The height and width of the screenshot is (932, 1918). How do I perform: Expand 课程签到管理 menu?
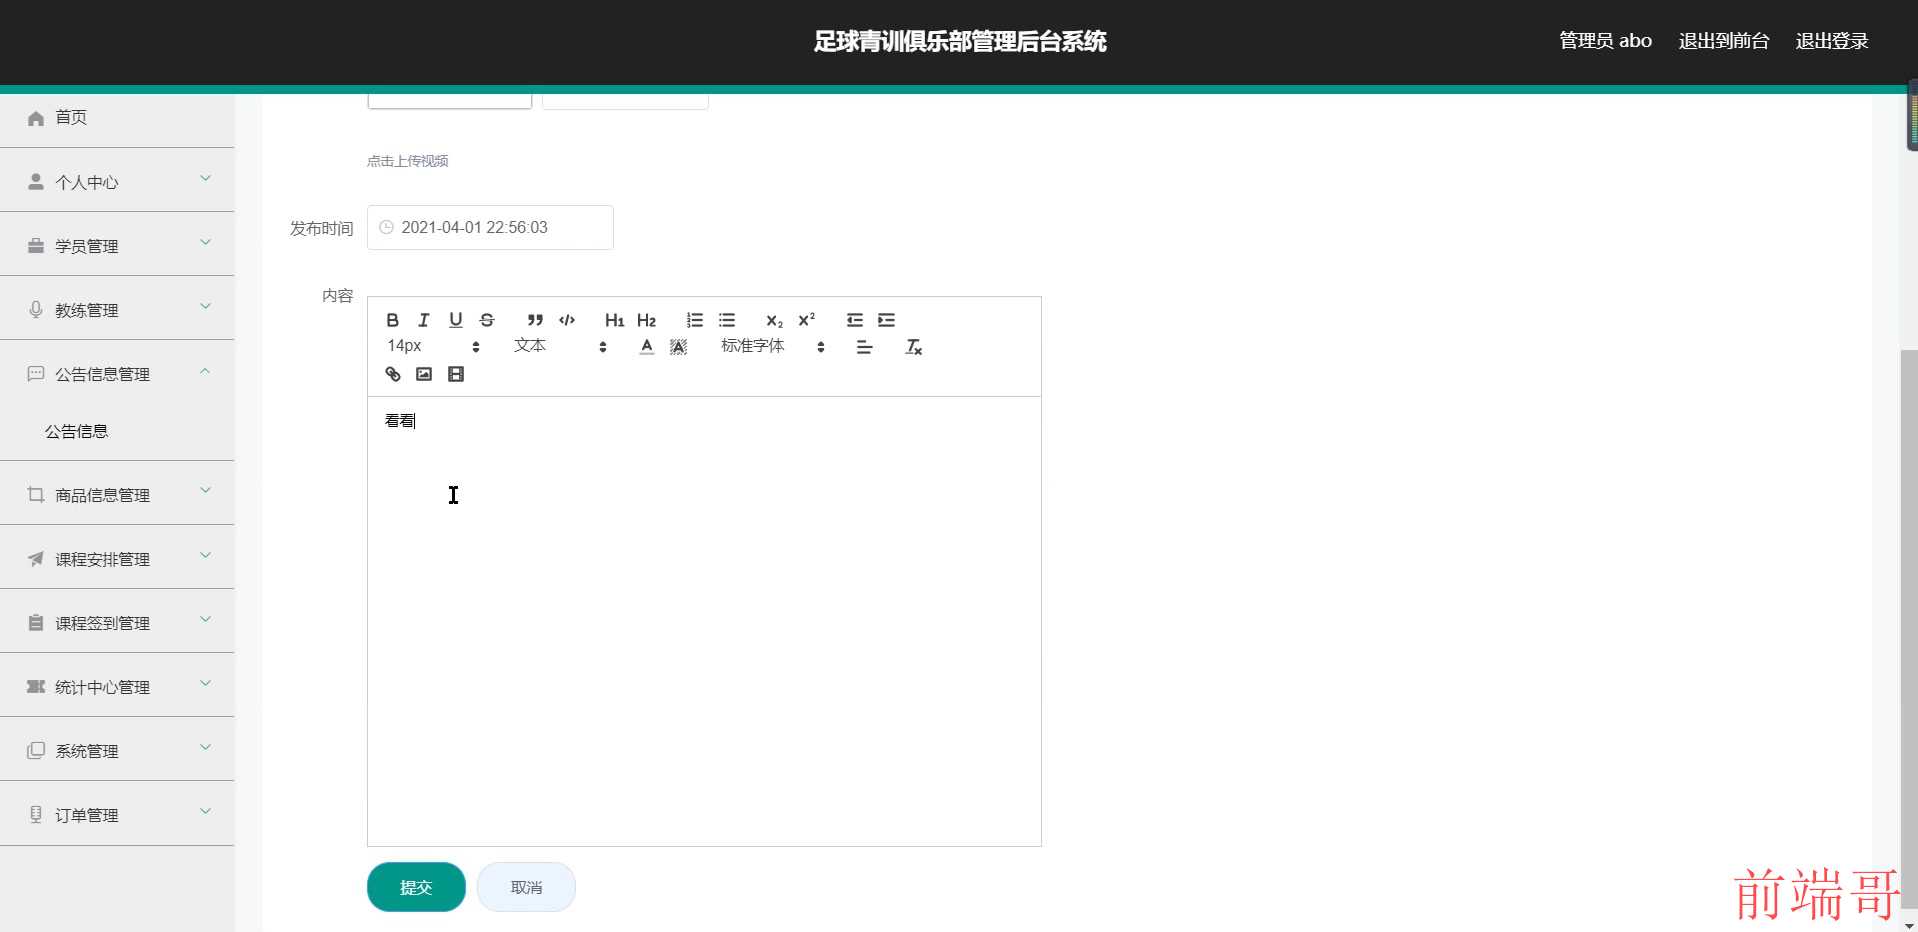point(117,622)
